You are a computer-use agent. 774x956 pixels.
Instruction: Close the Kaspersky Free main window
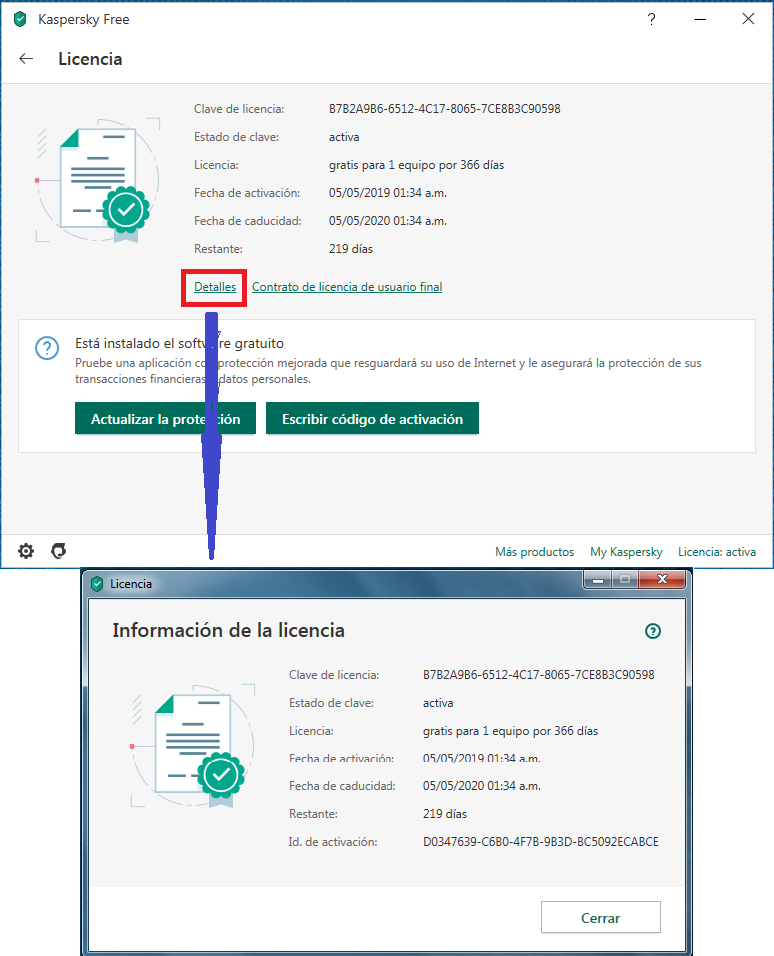pyautogui.click(x=748, y=19)
